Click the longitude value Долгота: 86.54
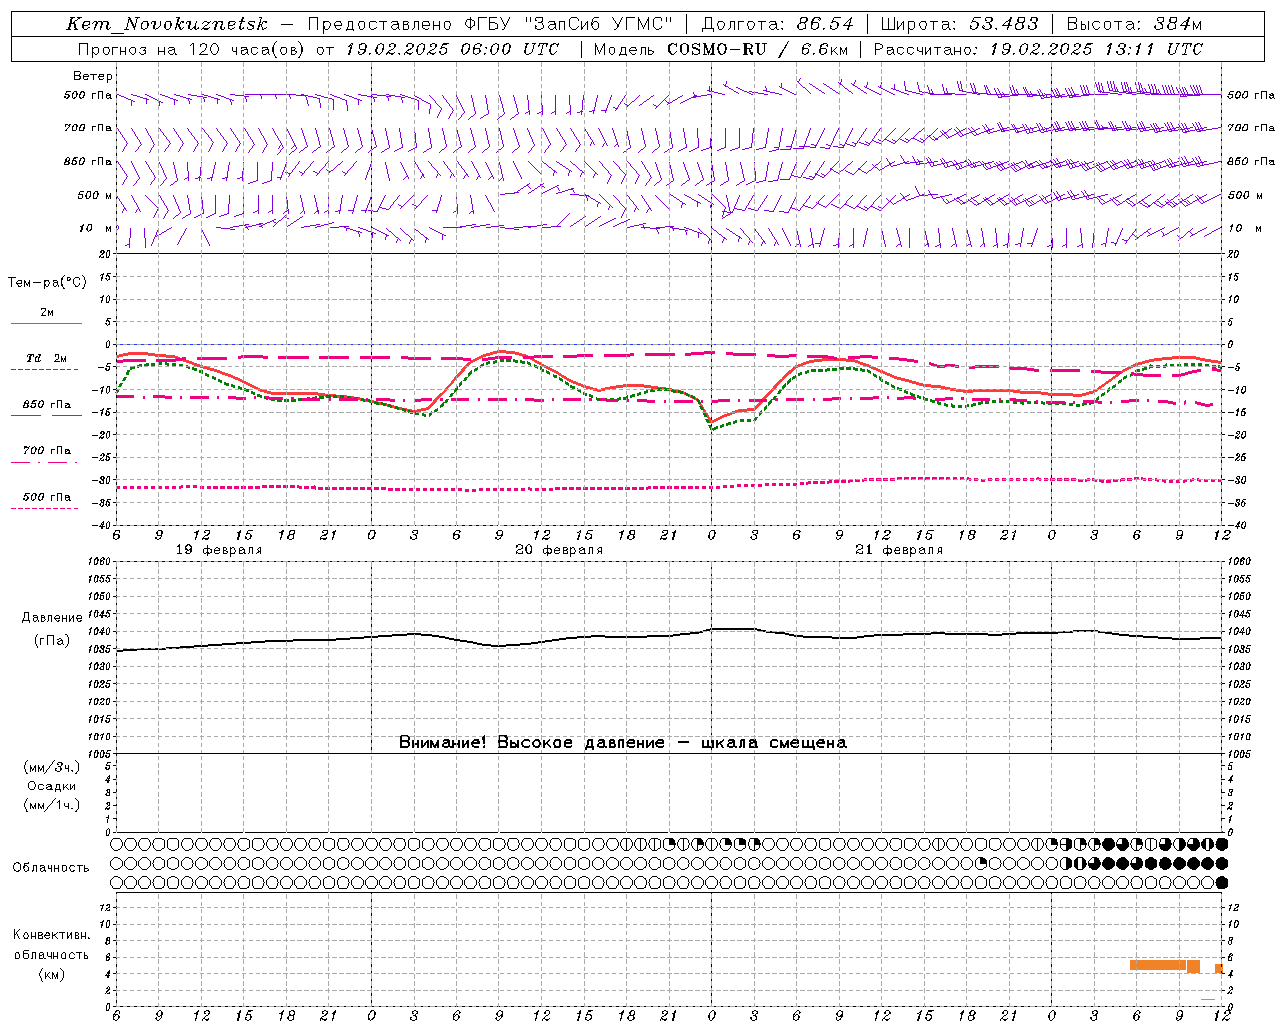The height and width of the screenshot is (1024, 1280). click(778, 24)
